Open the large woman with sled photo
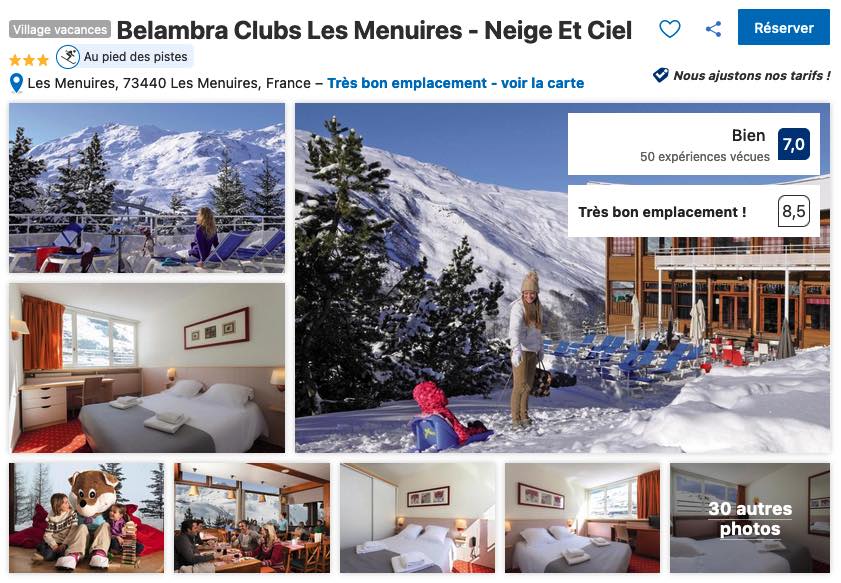The width and height of the screenshot is (841, 583). coord(562,278)
